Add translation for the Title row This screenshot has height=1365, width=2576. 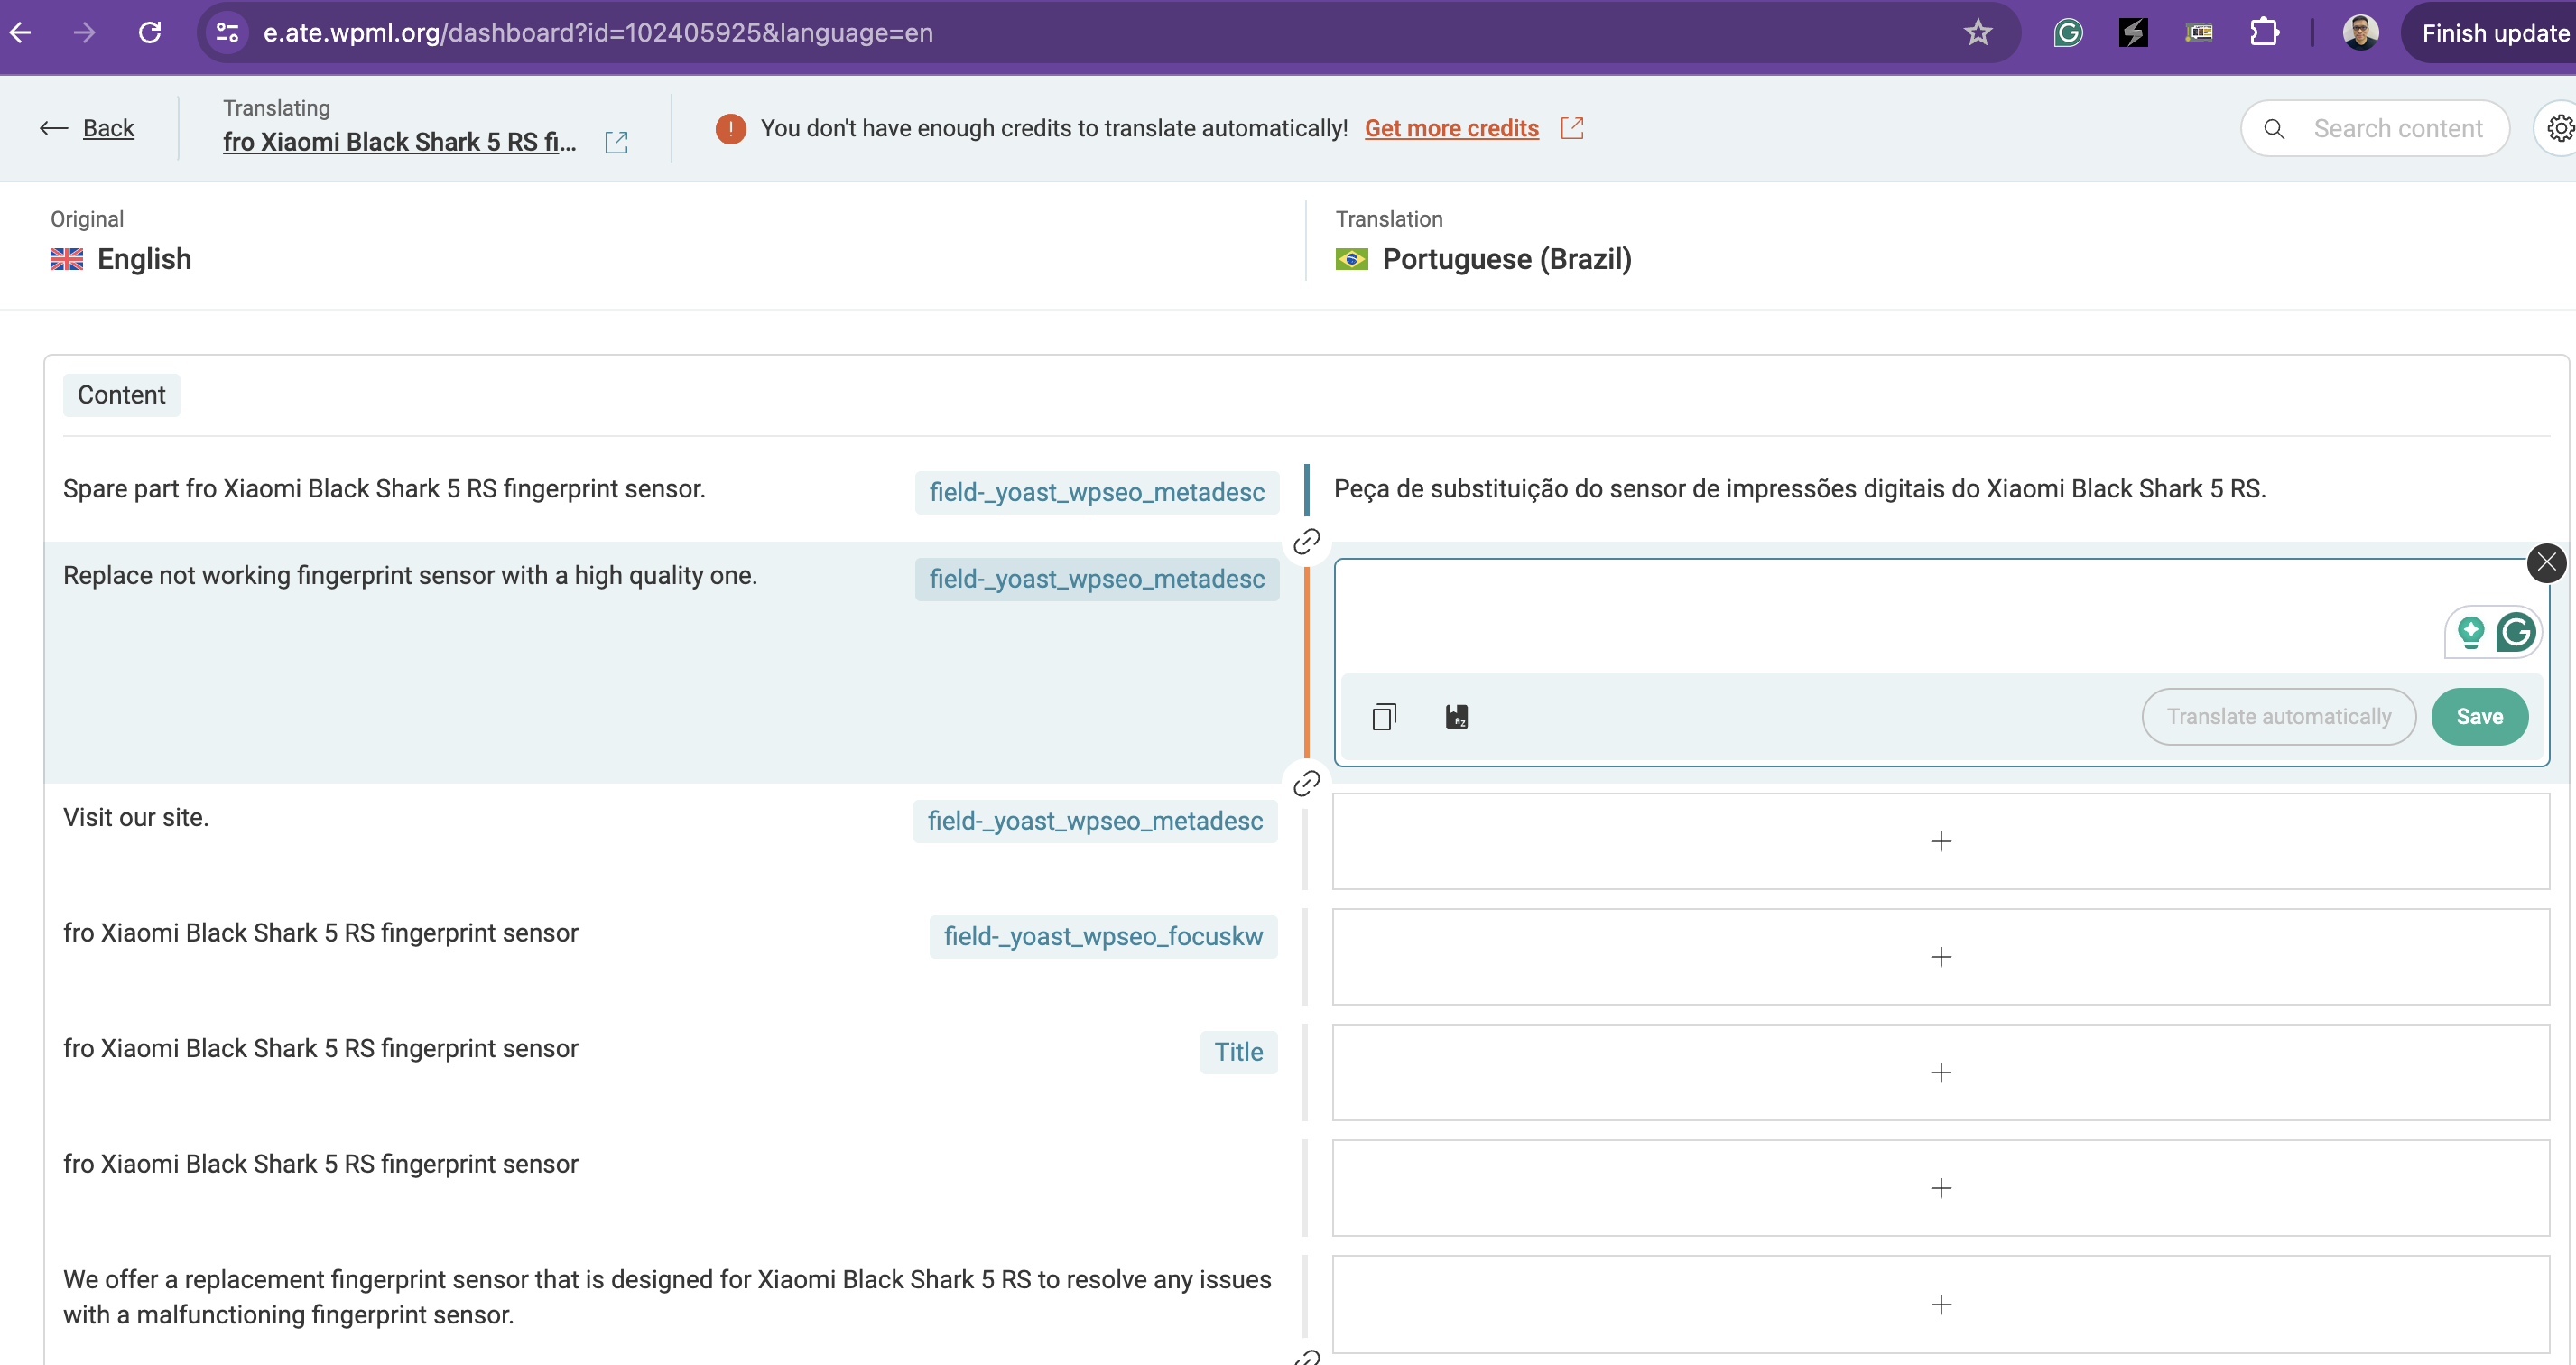pyautogui.click(x=1940, y=1073)
